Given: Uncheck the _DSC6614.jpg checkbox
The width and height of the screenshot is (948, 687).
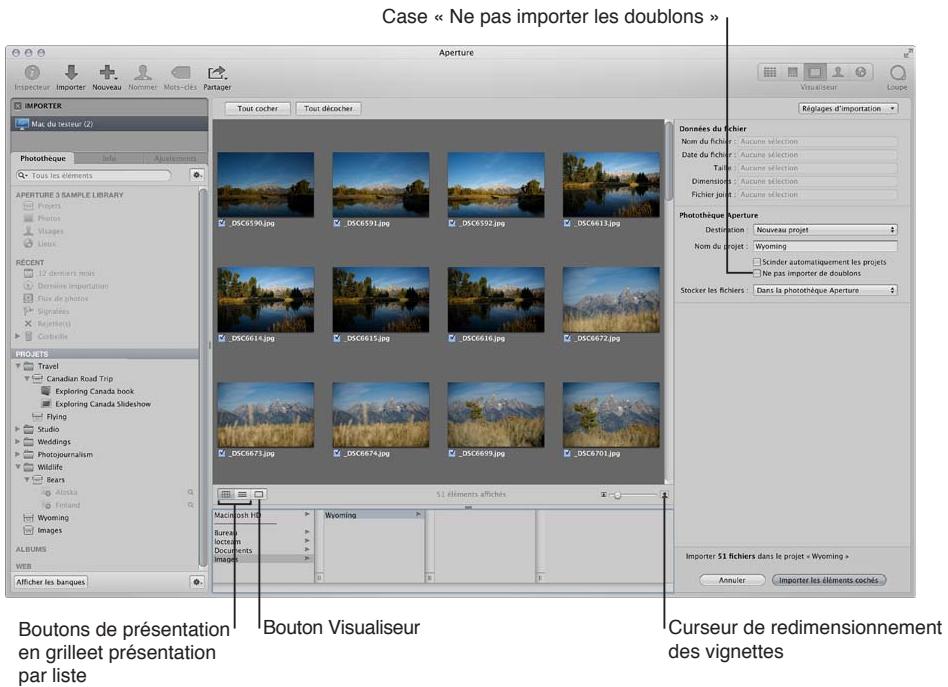Looking at the screenshot, I should (x=222, y=338).
